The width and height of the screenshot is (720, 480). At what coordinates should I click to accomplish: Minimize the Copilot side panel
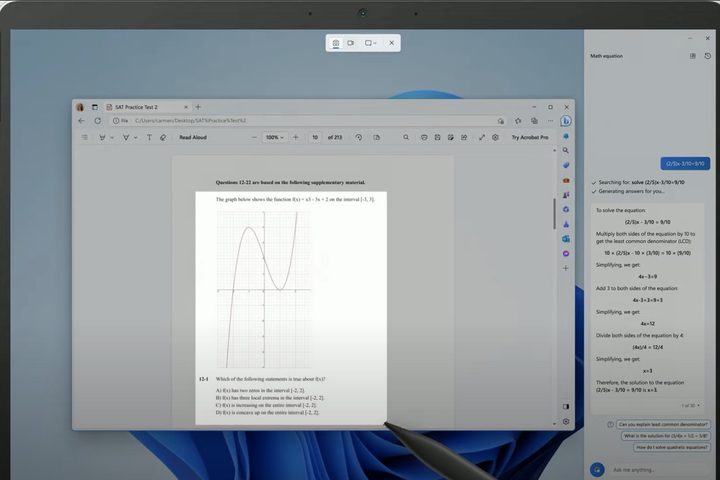pos(690,38)
